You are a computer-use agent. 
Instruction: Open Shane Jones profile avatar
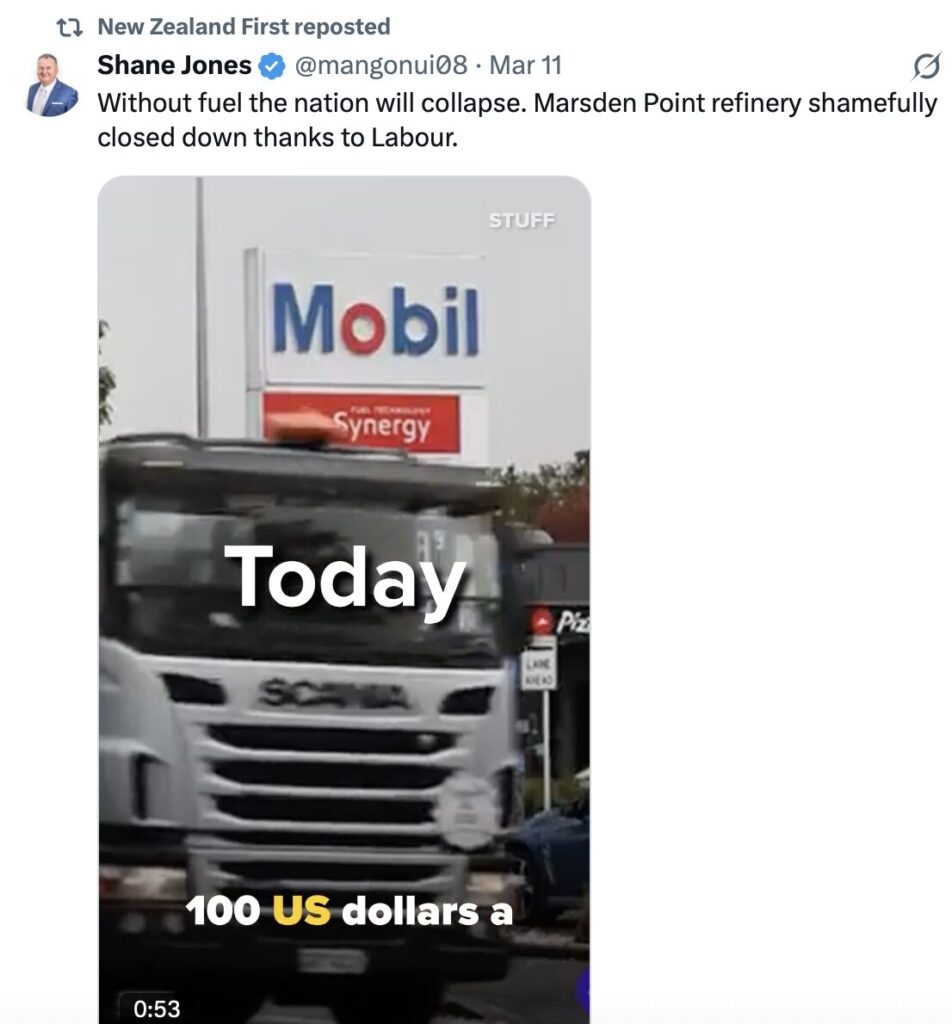[x=52, y=85]
